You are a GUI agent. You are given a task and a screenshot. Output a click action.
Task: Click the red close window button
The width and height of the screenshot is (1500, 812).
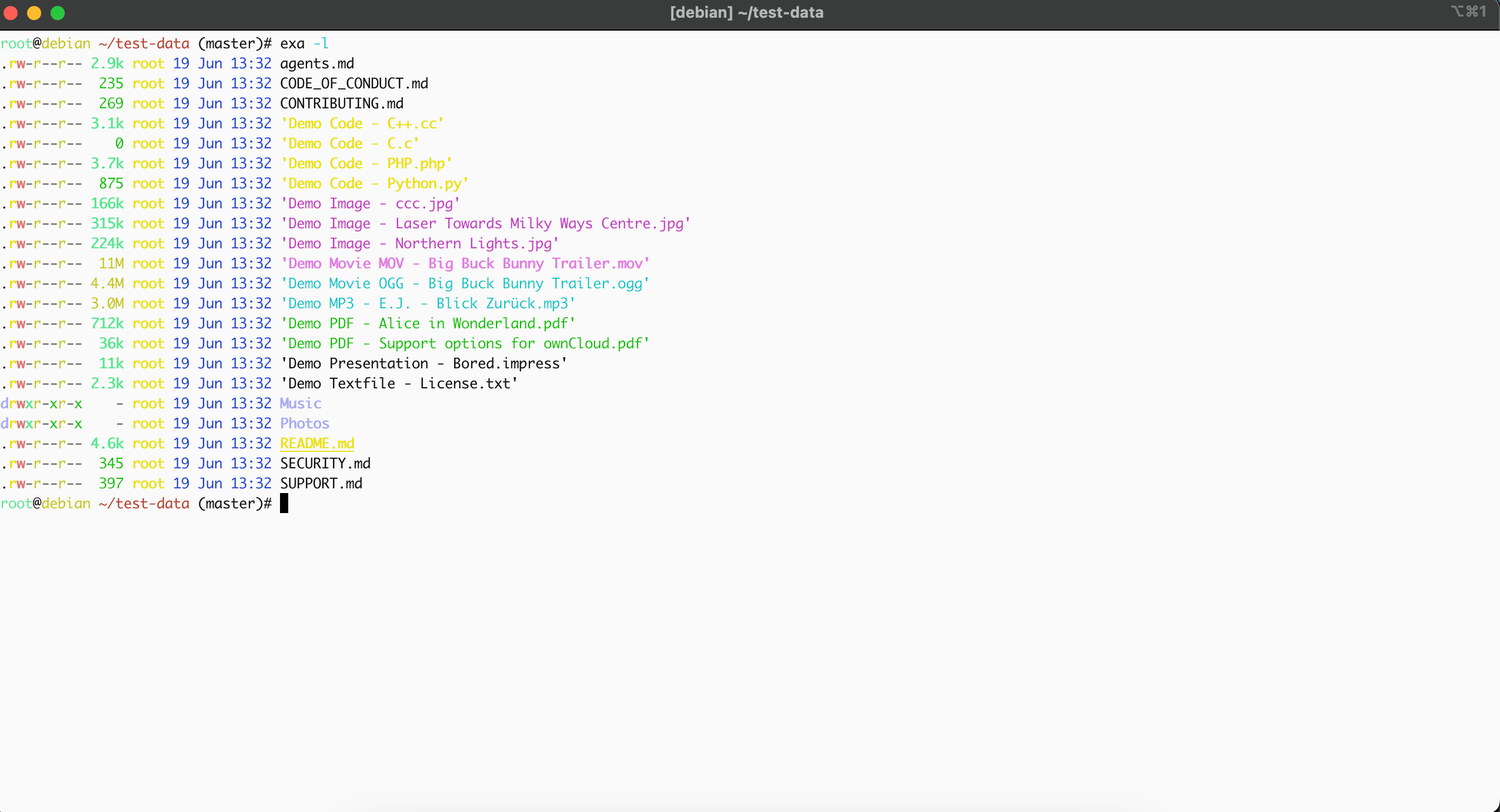coord(11,13)
